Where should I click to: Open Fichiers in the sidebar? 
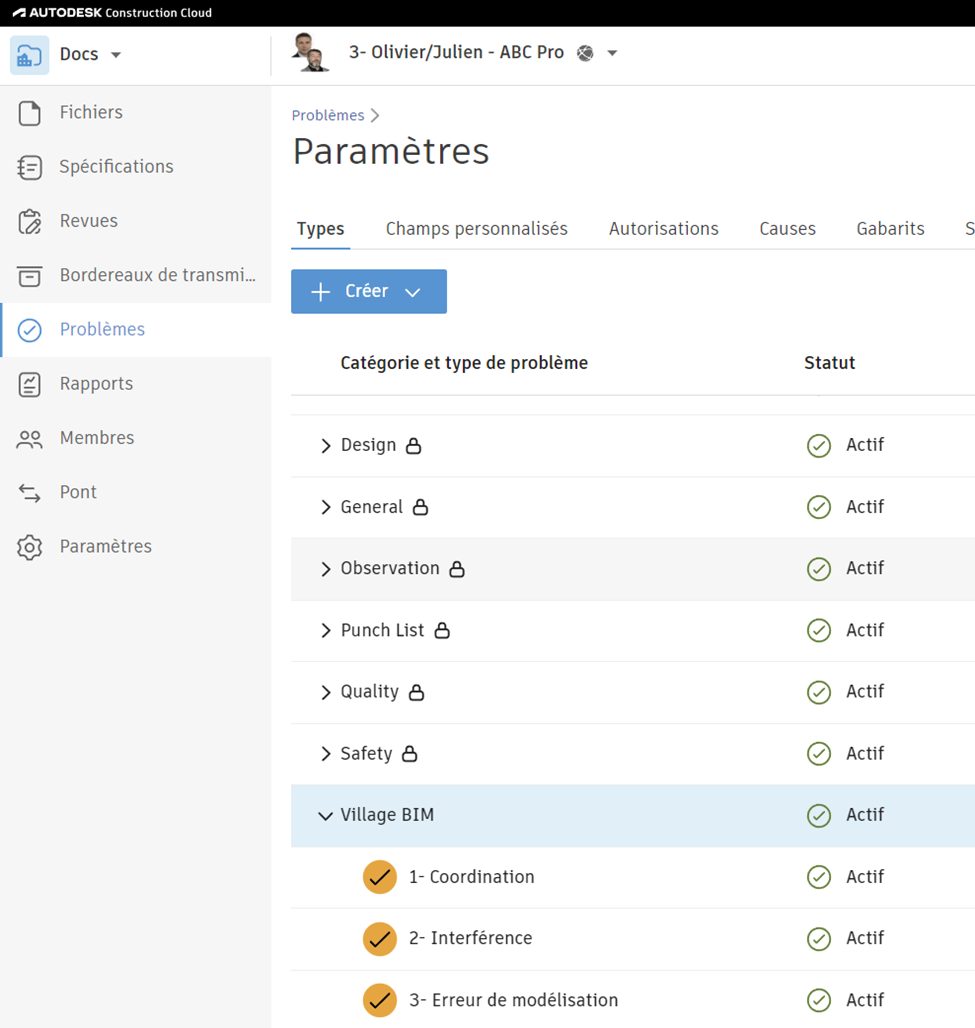click(x=91, y=113)
